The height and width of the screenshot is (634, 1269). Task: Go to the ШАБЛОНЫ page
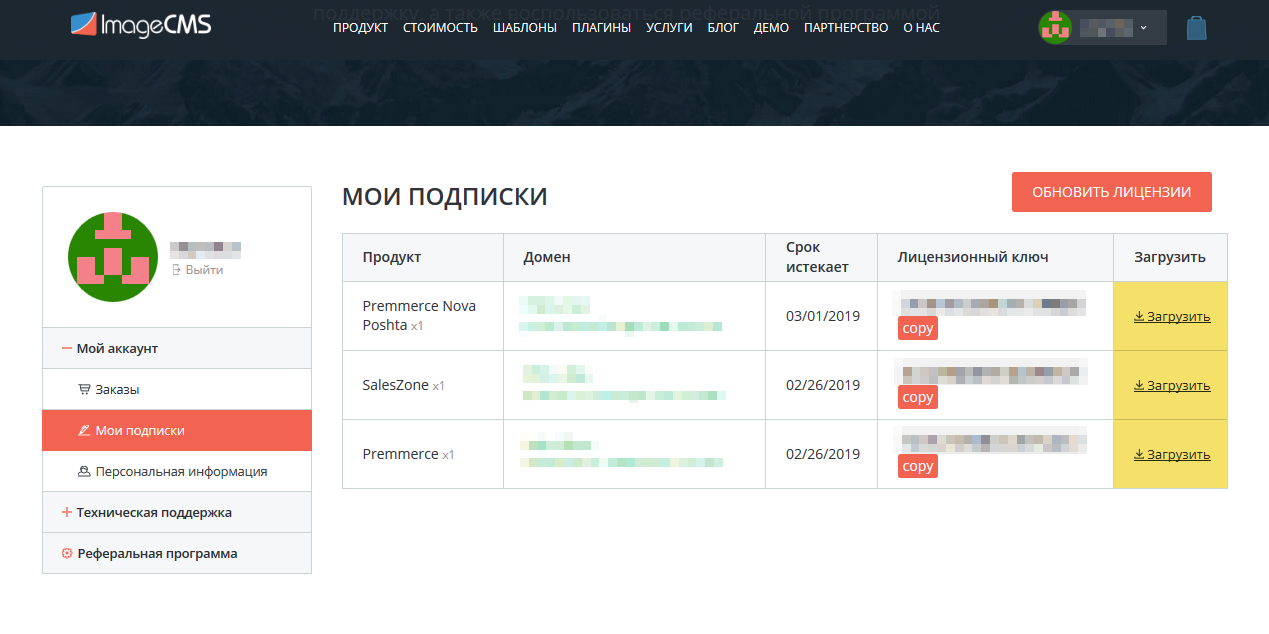(525, 28)
